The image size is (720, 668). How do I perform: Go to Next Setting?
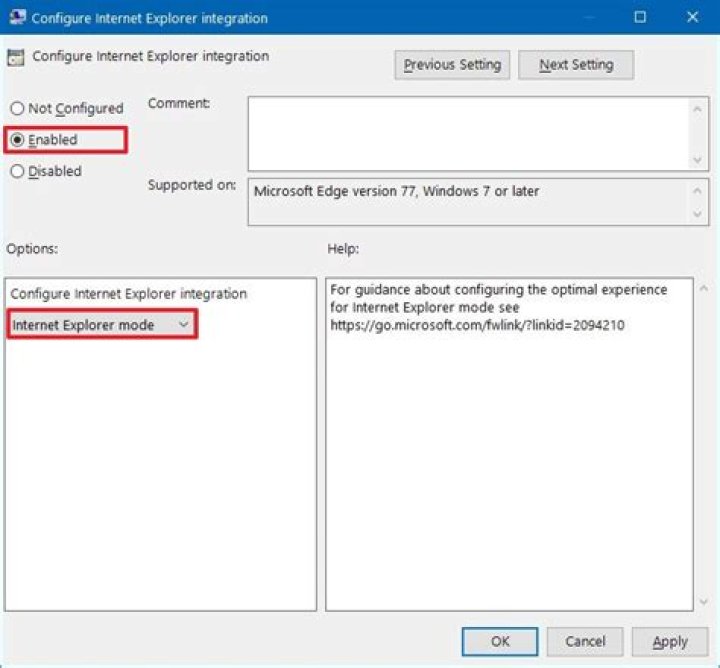click(x=576, y=65)
